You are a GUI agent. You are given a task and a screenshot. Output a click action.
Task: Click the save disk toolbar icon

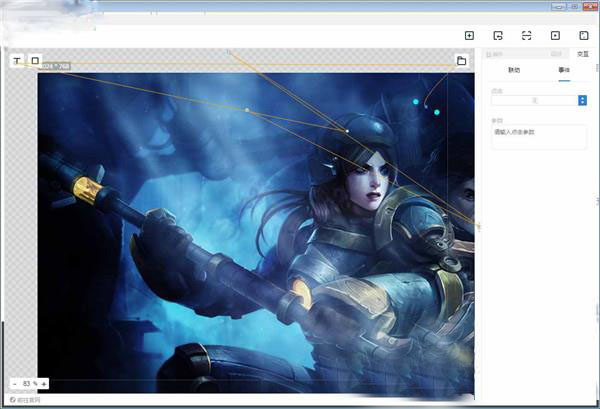click(584, 36)
